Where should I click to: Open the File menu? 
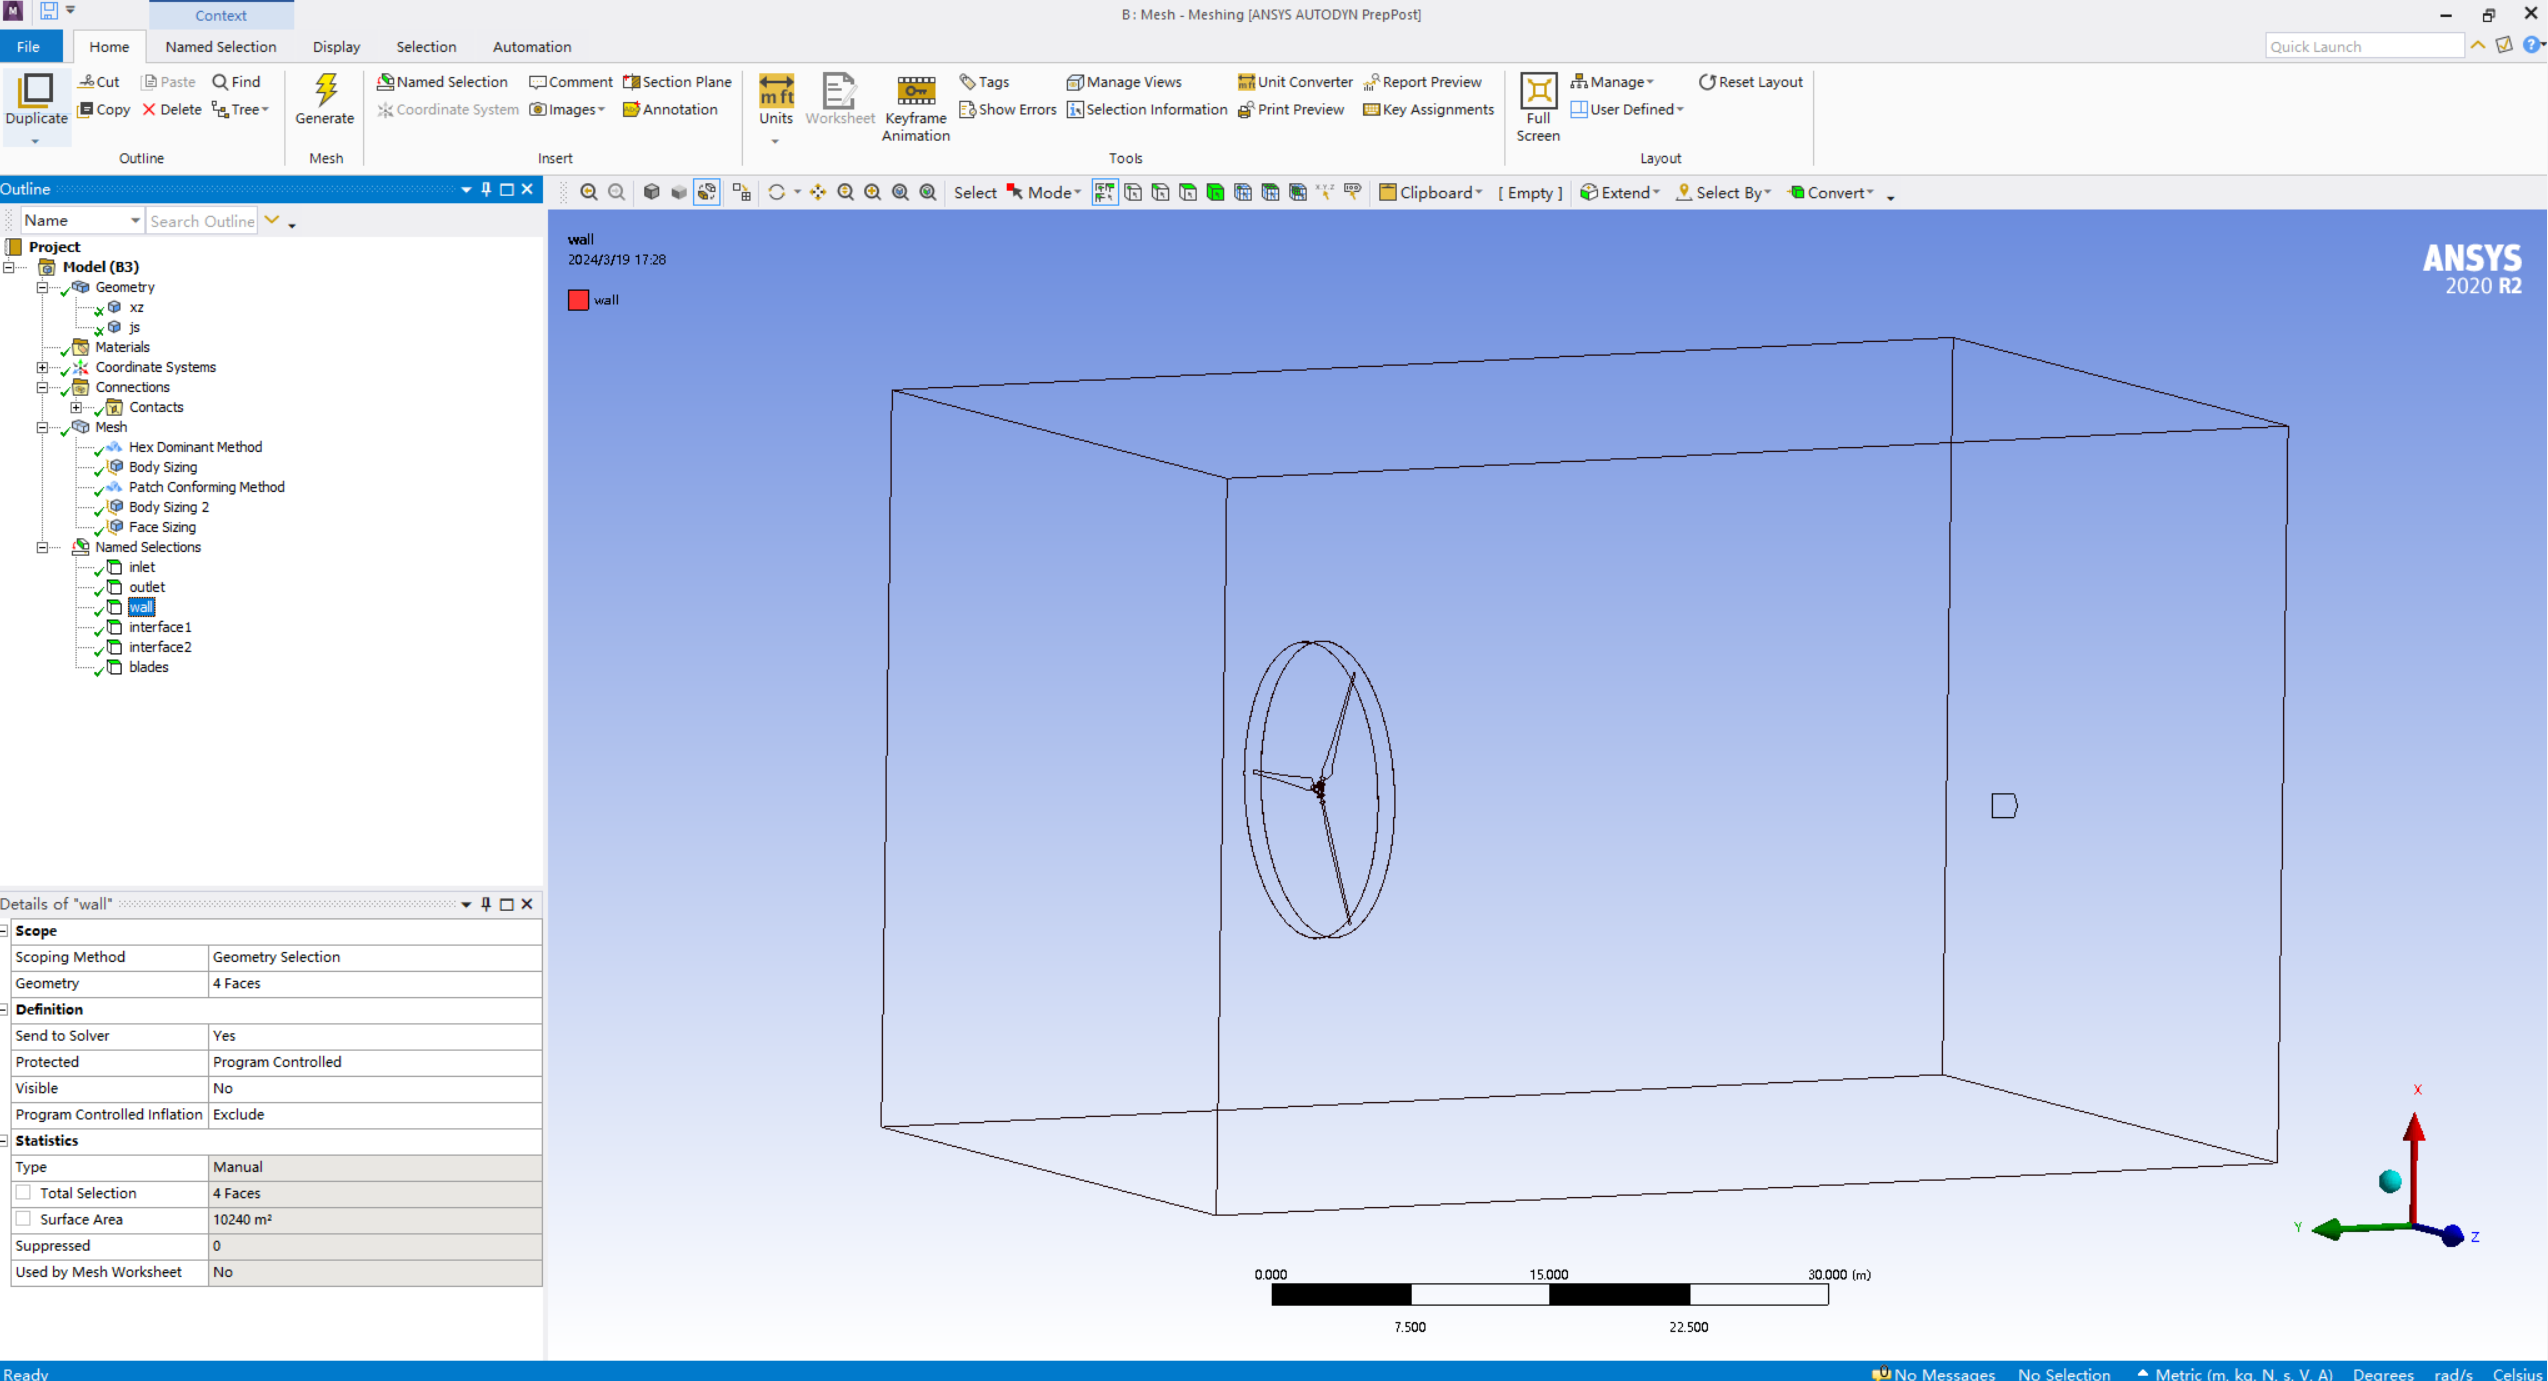[28, 46]
